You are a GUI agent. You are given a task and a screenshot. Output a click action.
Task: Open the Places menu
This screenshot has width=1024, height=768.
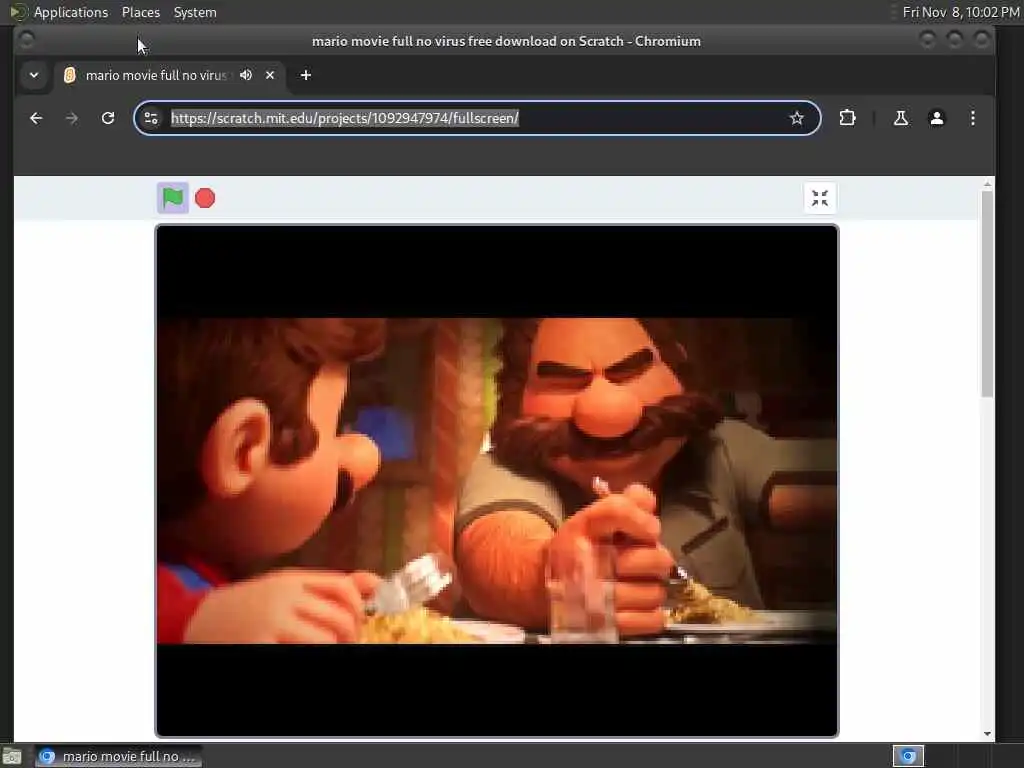point(140,12)
